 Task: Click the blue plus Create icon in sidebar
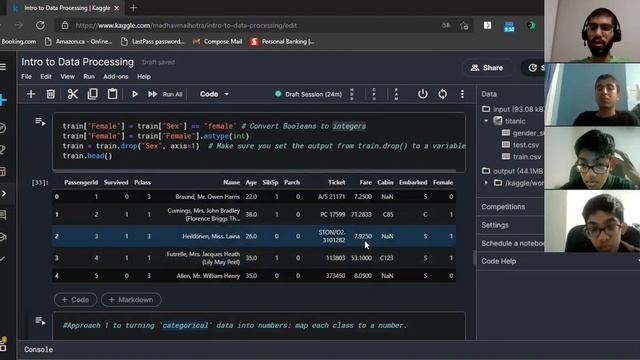[x=3, y=100]
